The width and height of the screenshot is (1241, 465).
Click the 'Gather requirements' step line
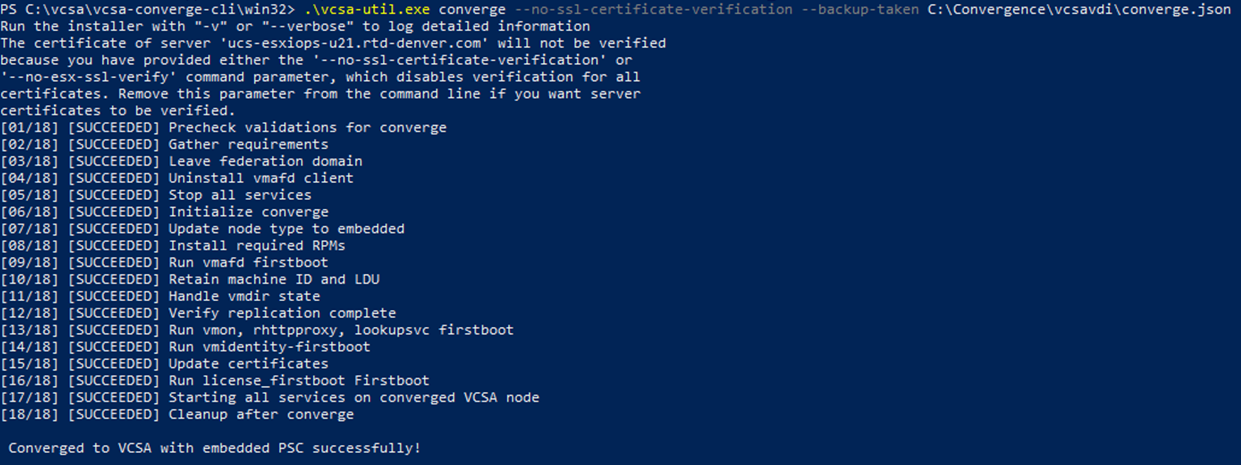(248, 145)
